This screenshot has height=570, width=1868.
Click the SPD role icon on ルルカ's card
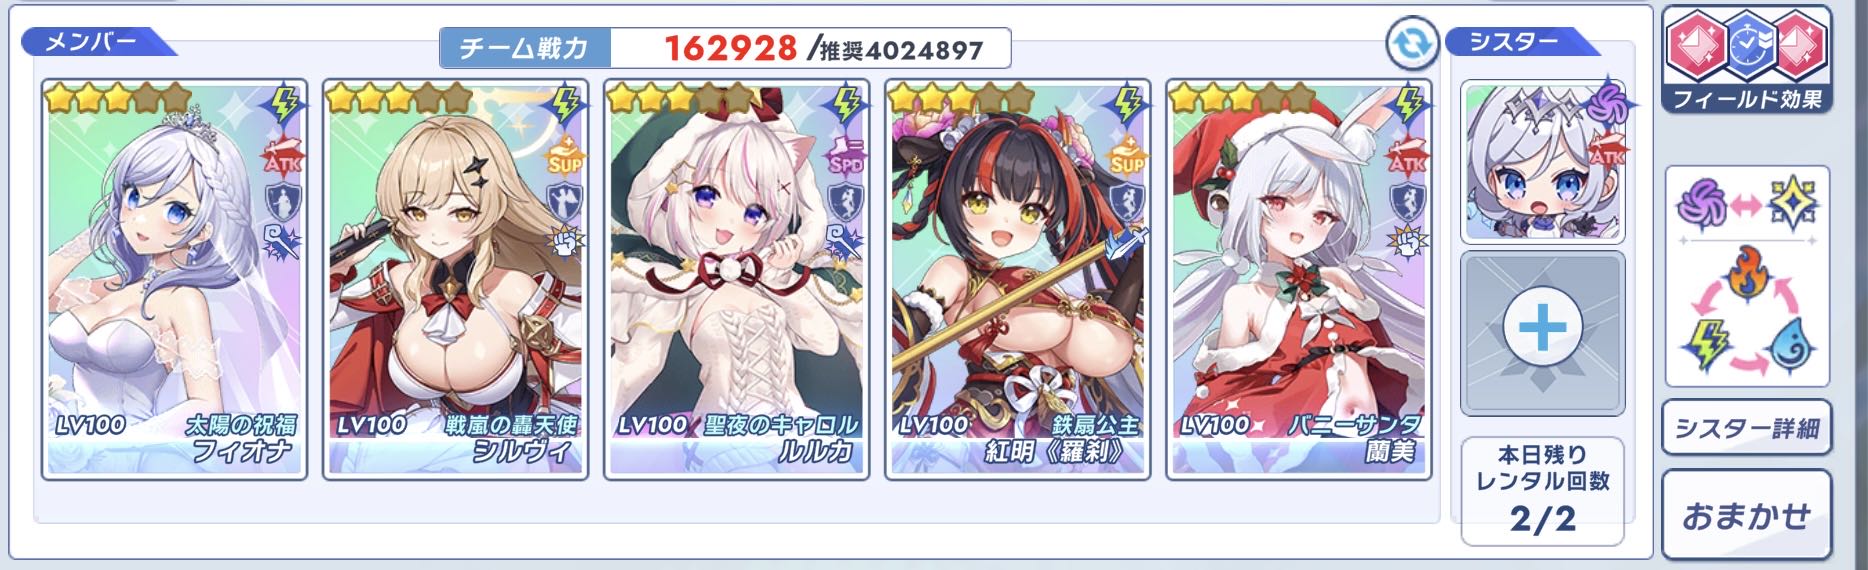click(846, 157)
